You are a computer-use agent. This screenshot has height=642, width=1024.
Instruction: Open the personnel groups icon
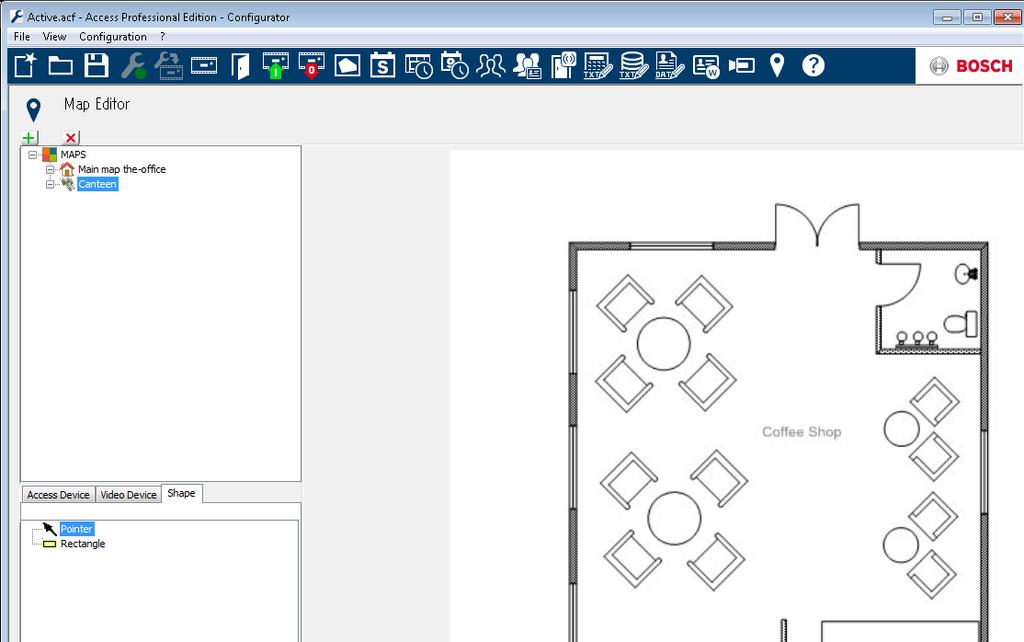pyautogui.click(x=490, y=65)
